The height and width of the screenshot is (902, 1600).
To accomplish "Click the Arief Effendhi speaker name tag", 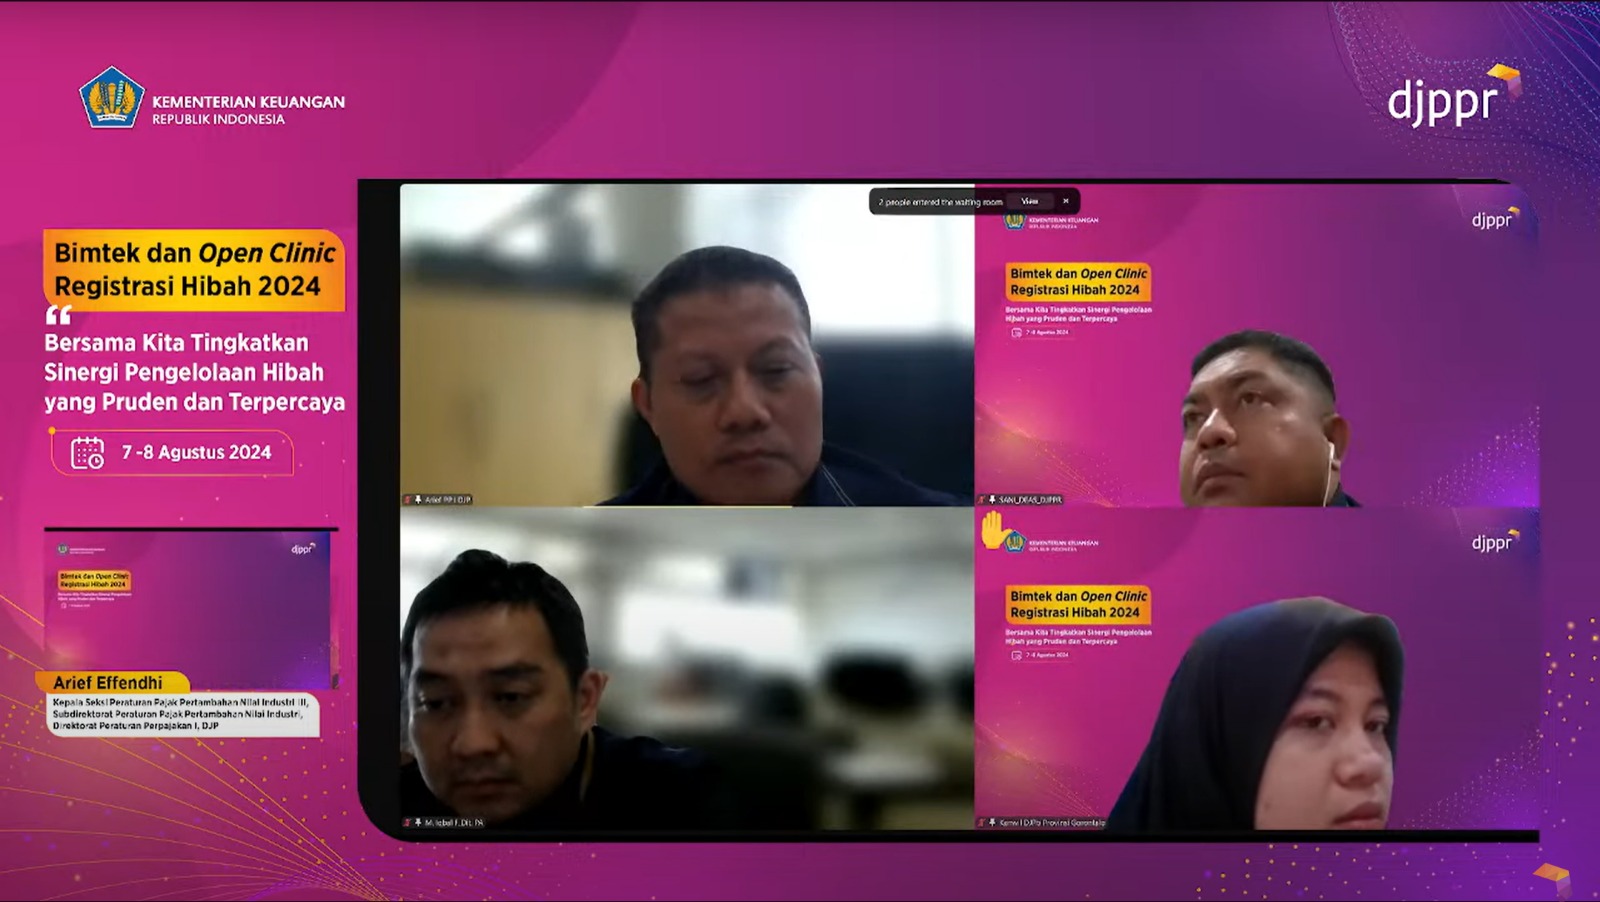I will coord(109,682).
